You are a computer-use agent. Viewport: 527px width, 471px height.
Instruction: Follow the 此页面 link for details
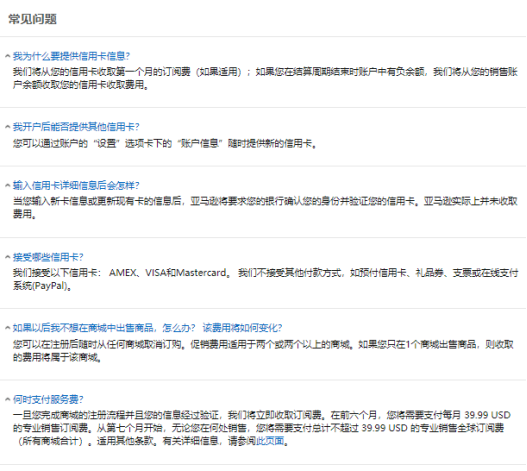click(270, 440)
